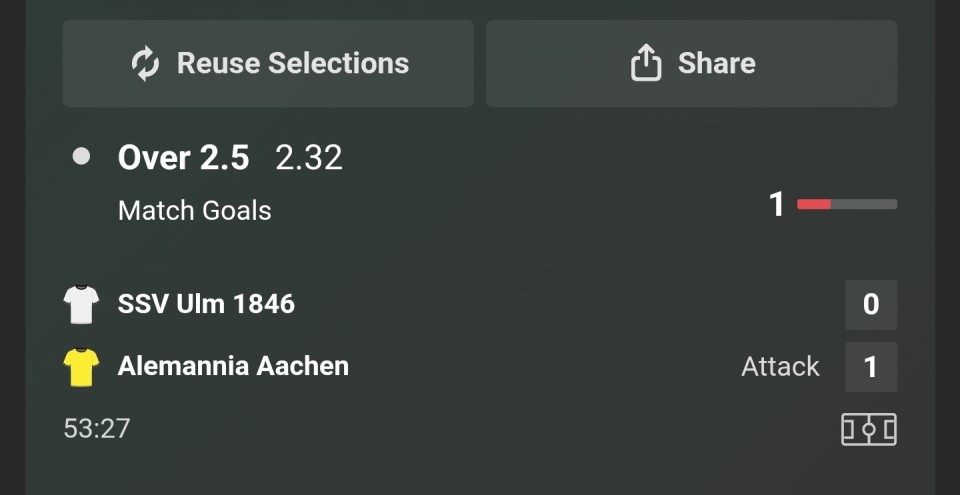
Task: Click the gray unfilled part of goals bar
Action: tap(864, 205)
